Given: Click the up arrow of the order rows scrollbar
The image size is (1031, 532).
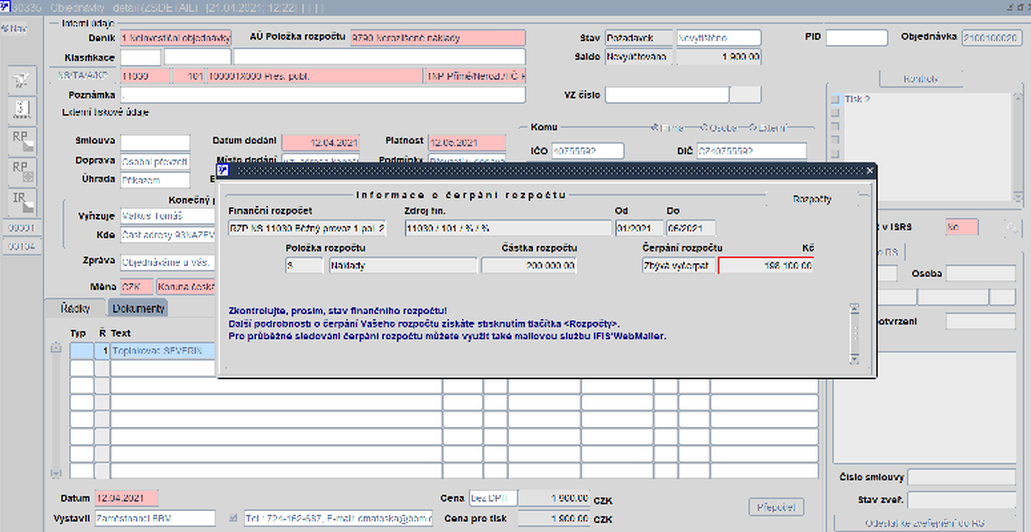Looking at the screenshot, I should [56, 349].
